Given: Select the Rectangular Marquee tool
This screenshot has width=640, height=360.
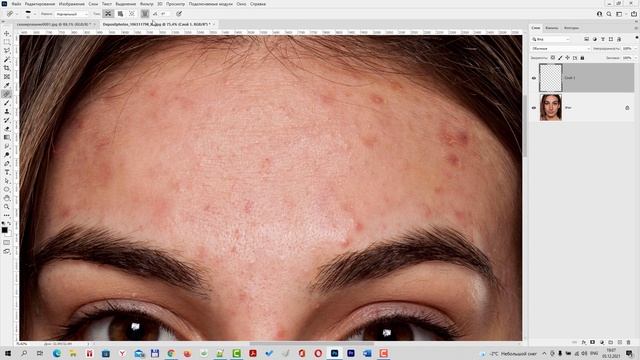Looking at the screenshot, I should pyautogui.click(x=7, y=42).
